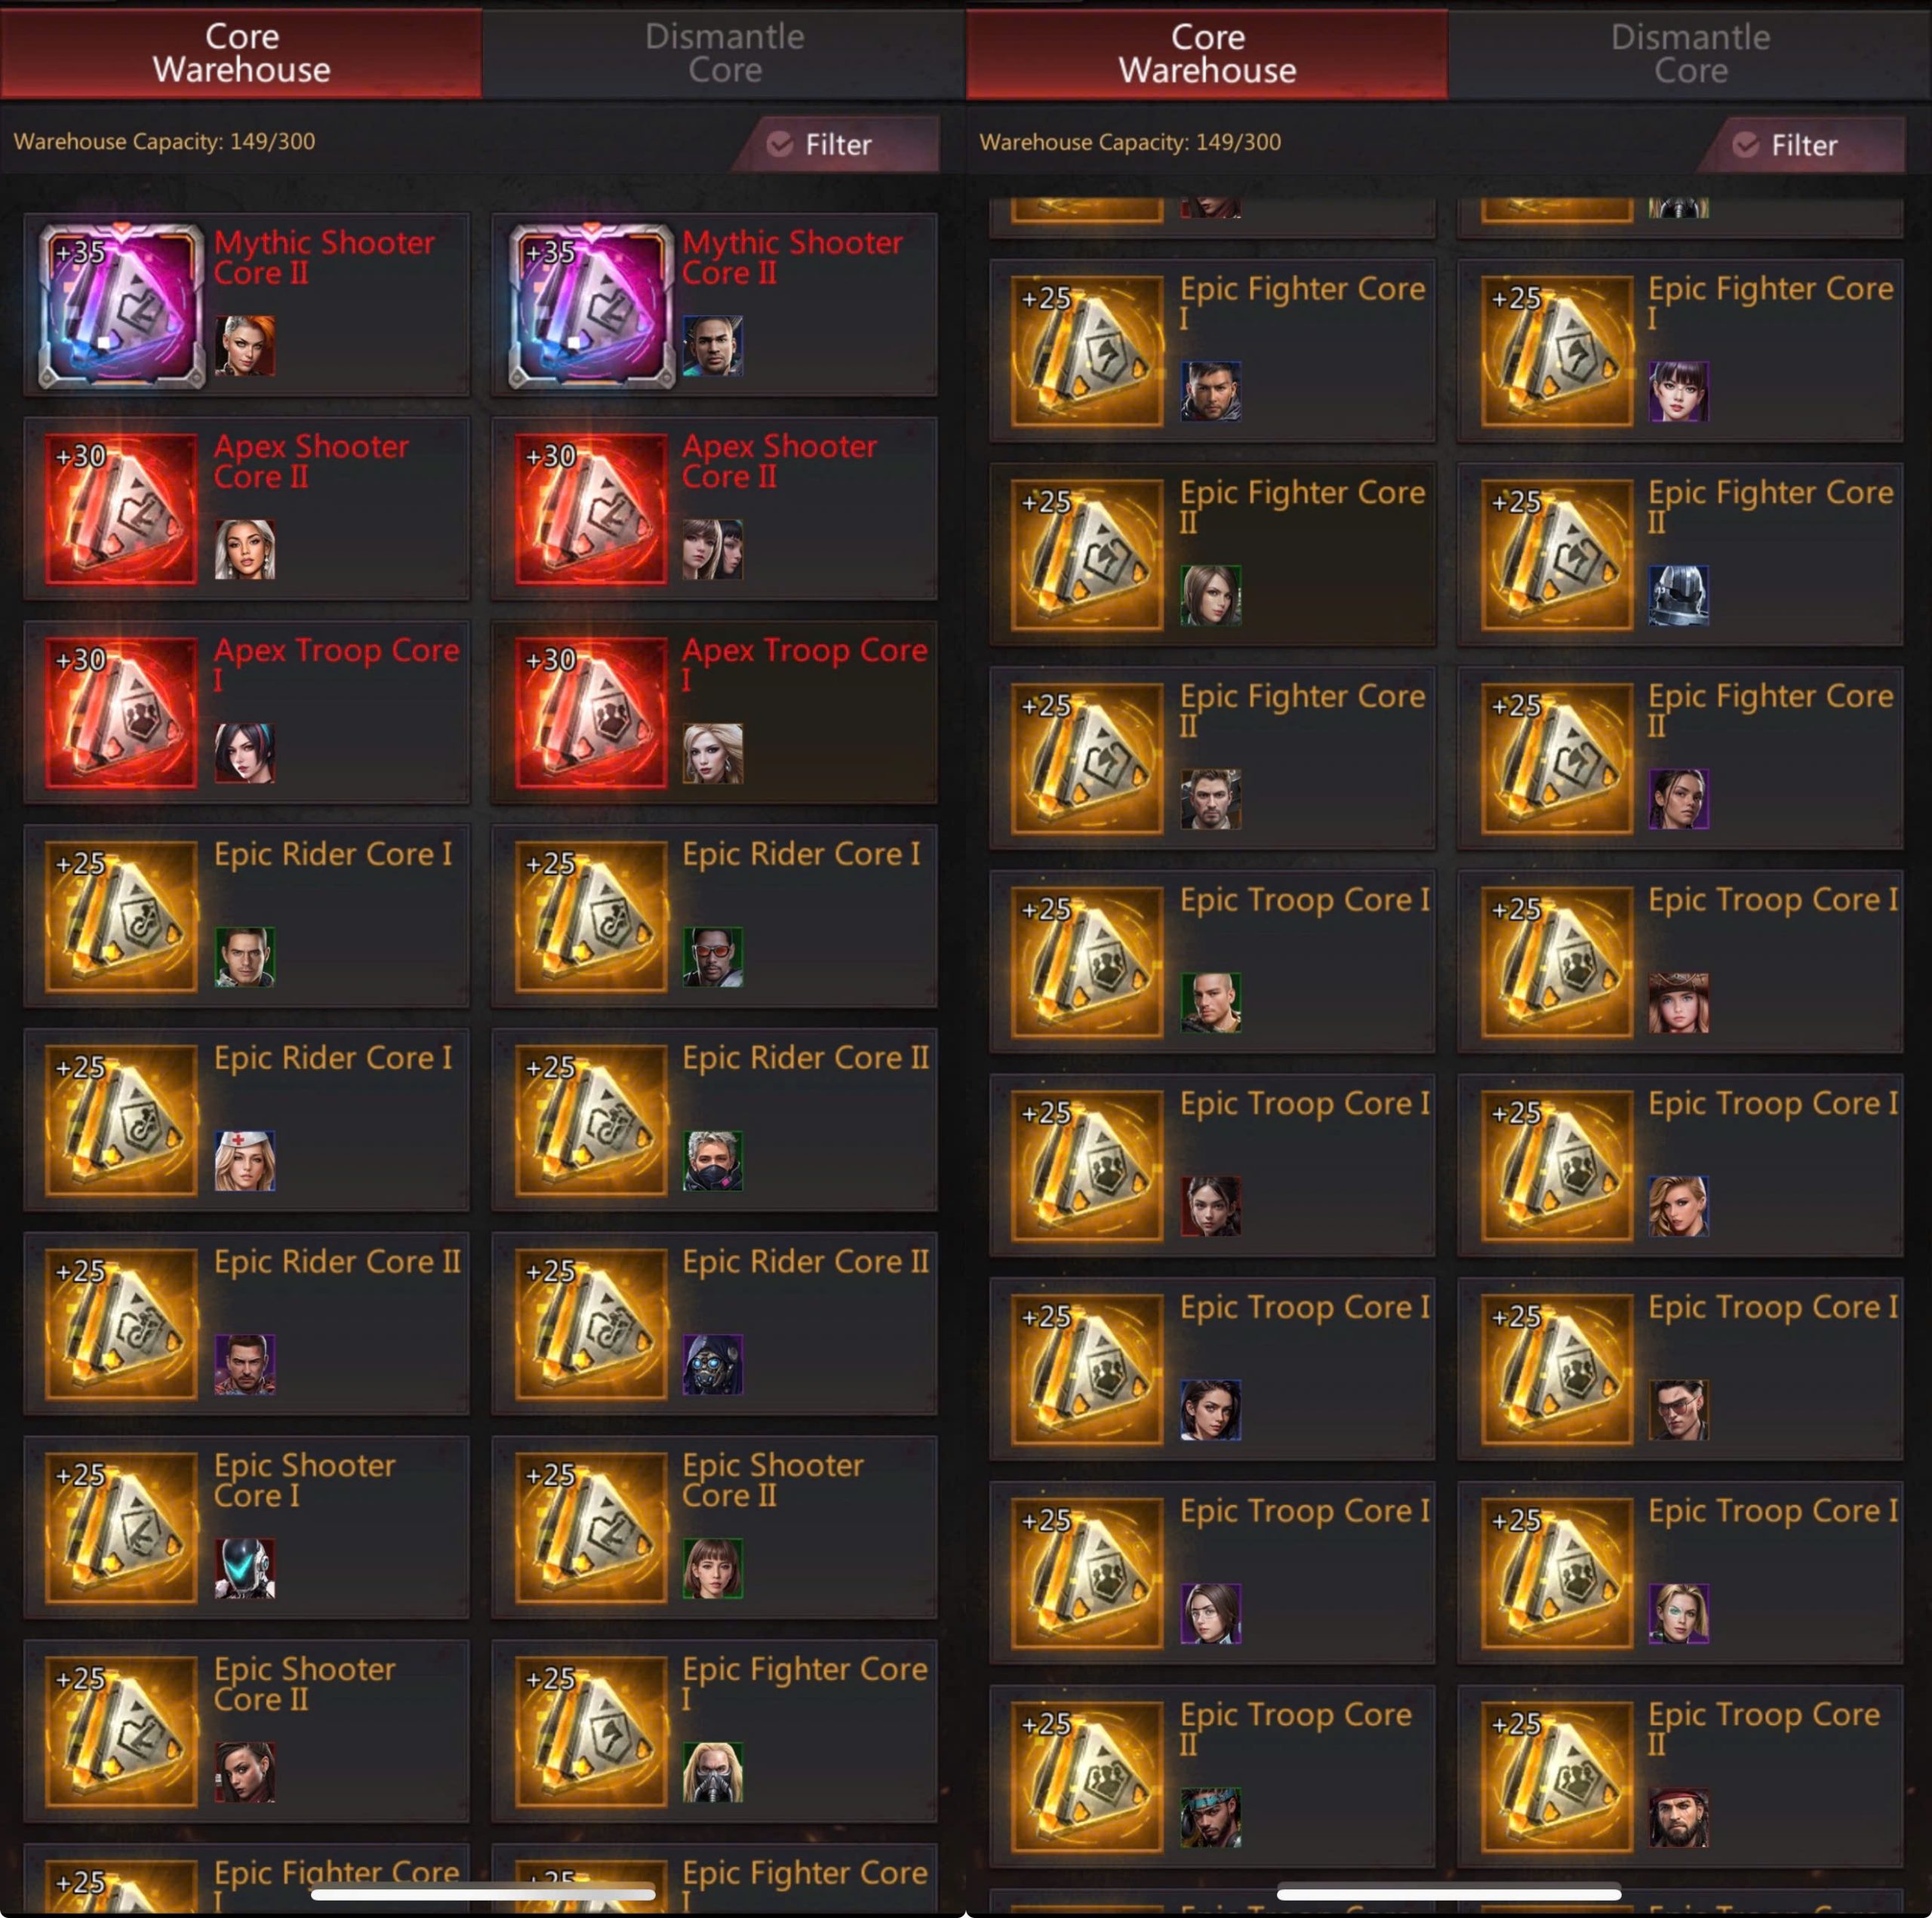Viewport: 1932px width, 1918px height.
Task: Click the white scroll bar under left panel
Action: 483,1893
